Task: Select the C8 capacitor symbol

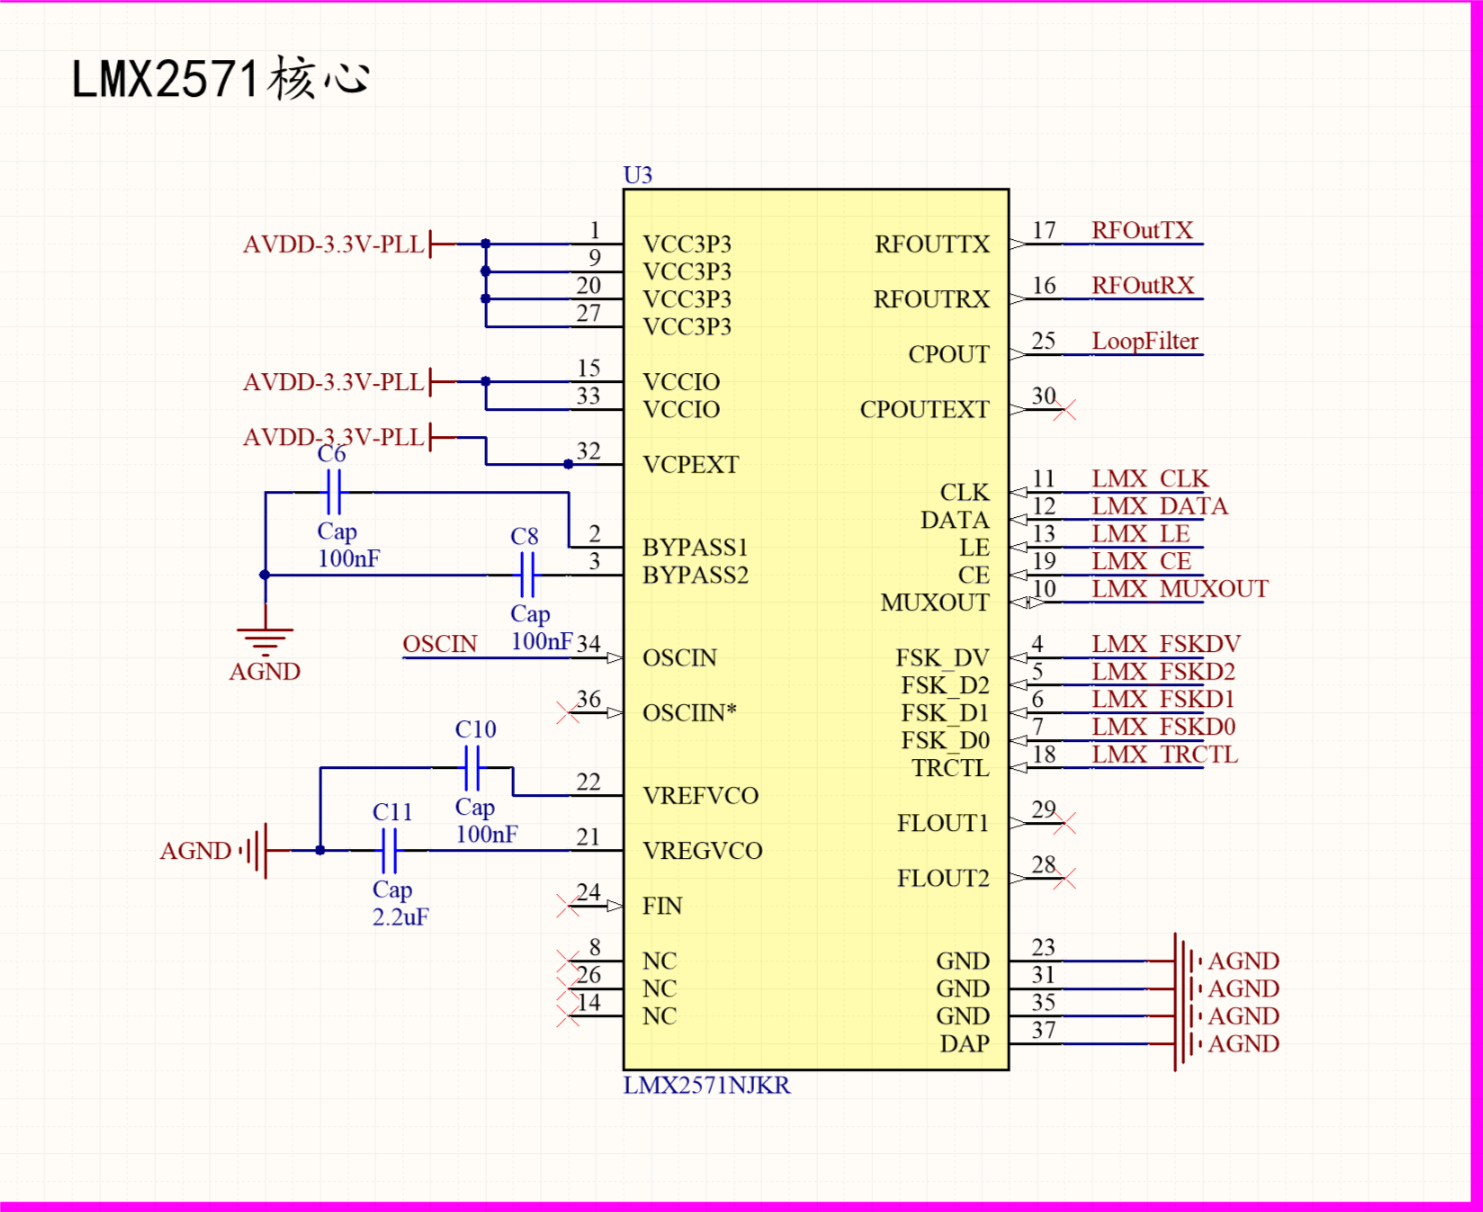Action: (527, 575)
